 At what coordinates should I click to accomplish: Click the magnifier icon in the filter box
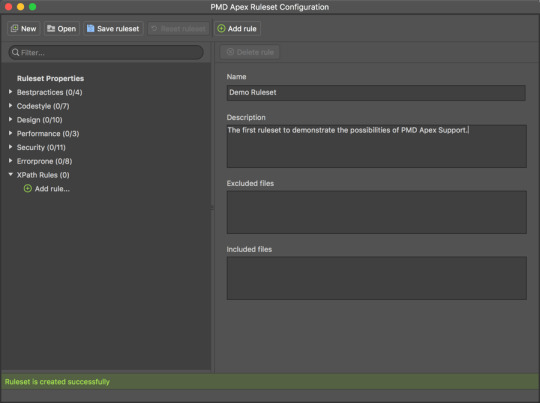(15, 52)
